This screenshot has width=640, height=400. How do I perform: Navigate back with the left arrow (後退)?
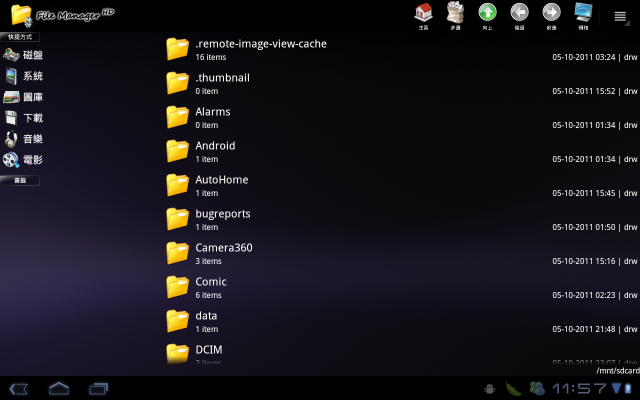tap(519, 16)
